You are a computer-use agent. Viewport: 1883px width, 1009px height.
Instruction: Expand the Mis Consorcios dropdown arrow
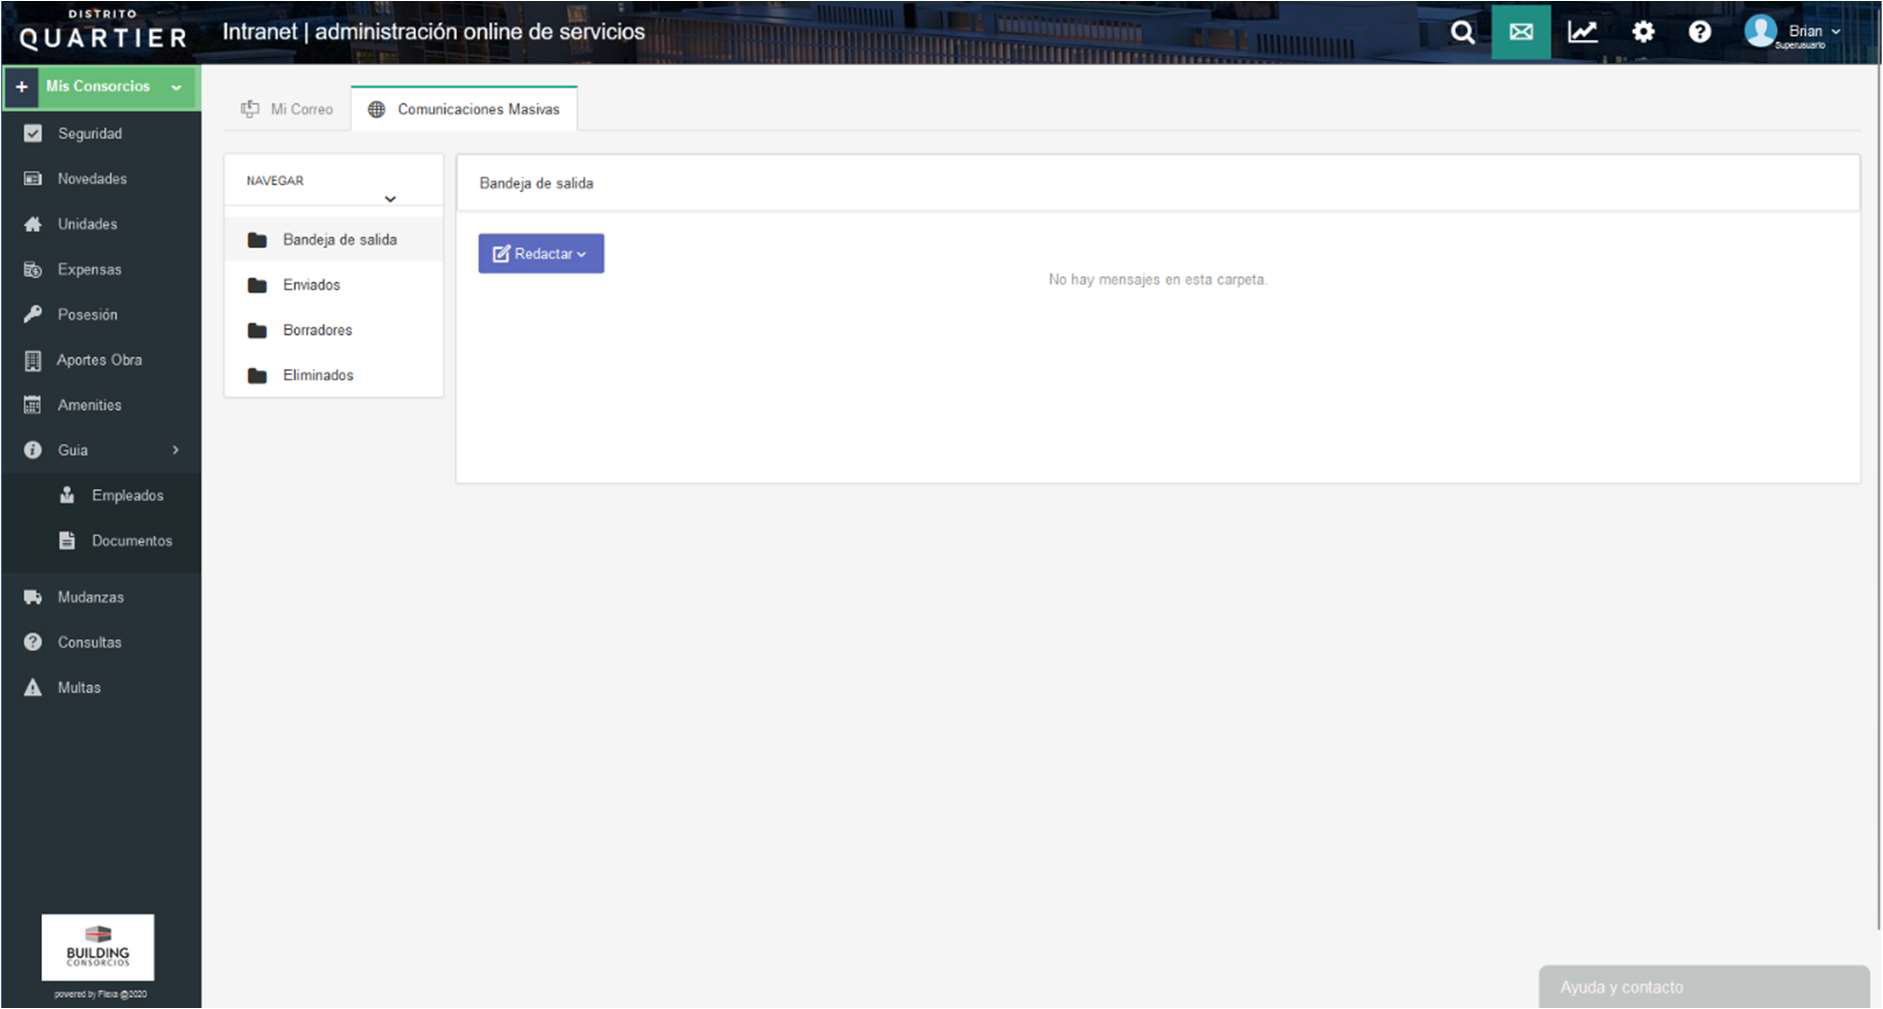pos(176,88)
